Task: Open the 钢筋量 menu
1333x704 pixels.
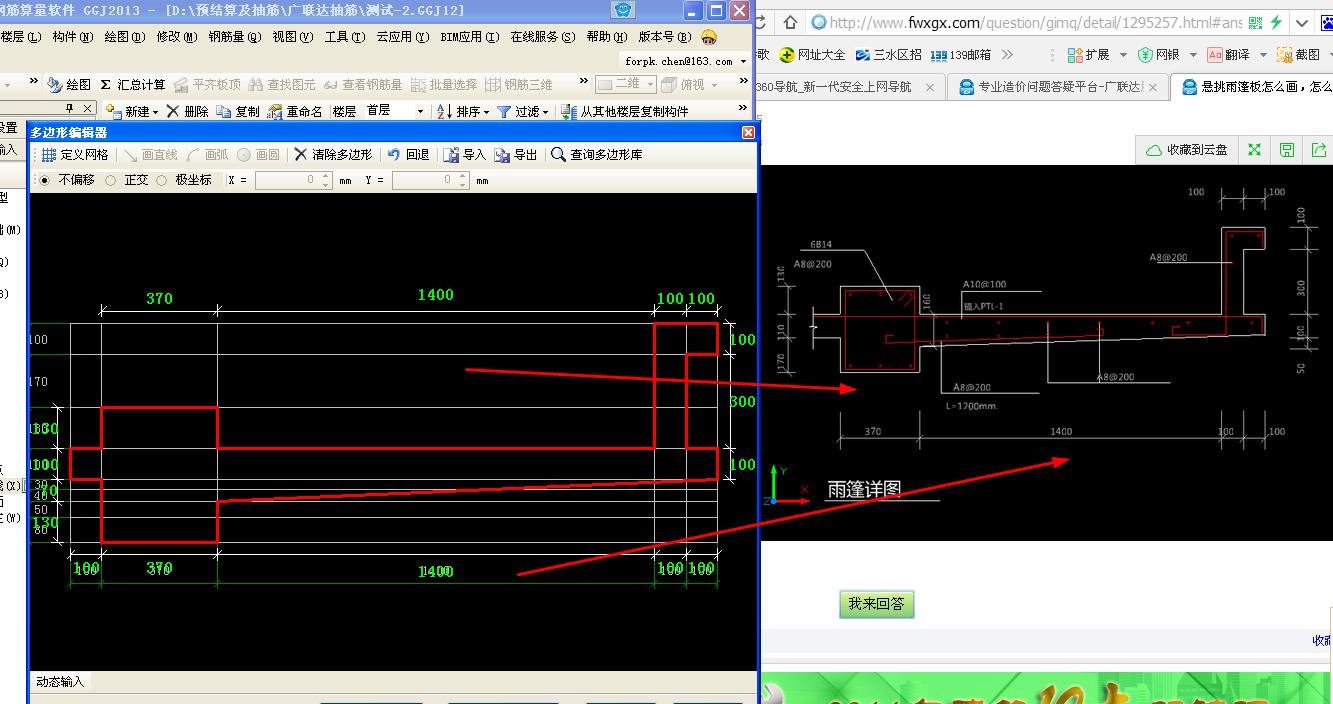Action: [x=234, y=37]
